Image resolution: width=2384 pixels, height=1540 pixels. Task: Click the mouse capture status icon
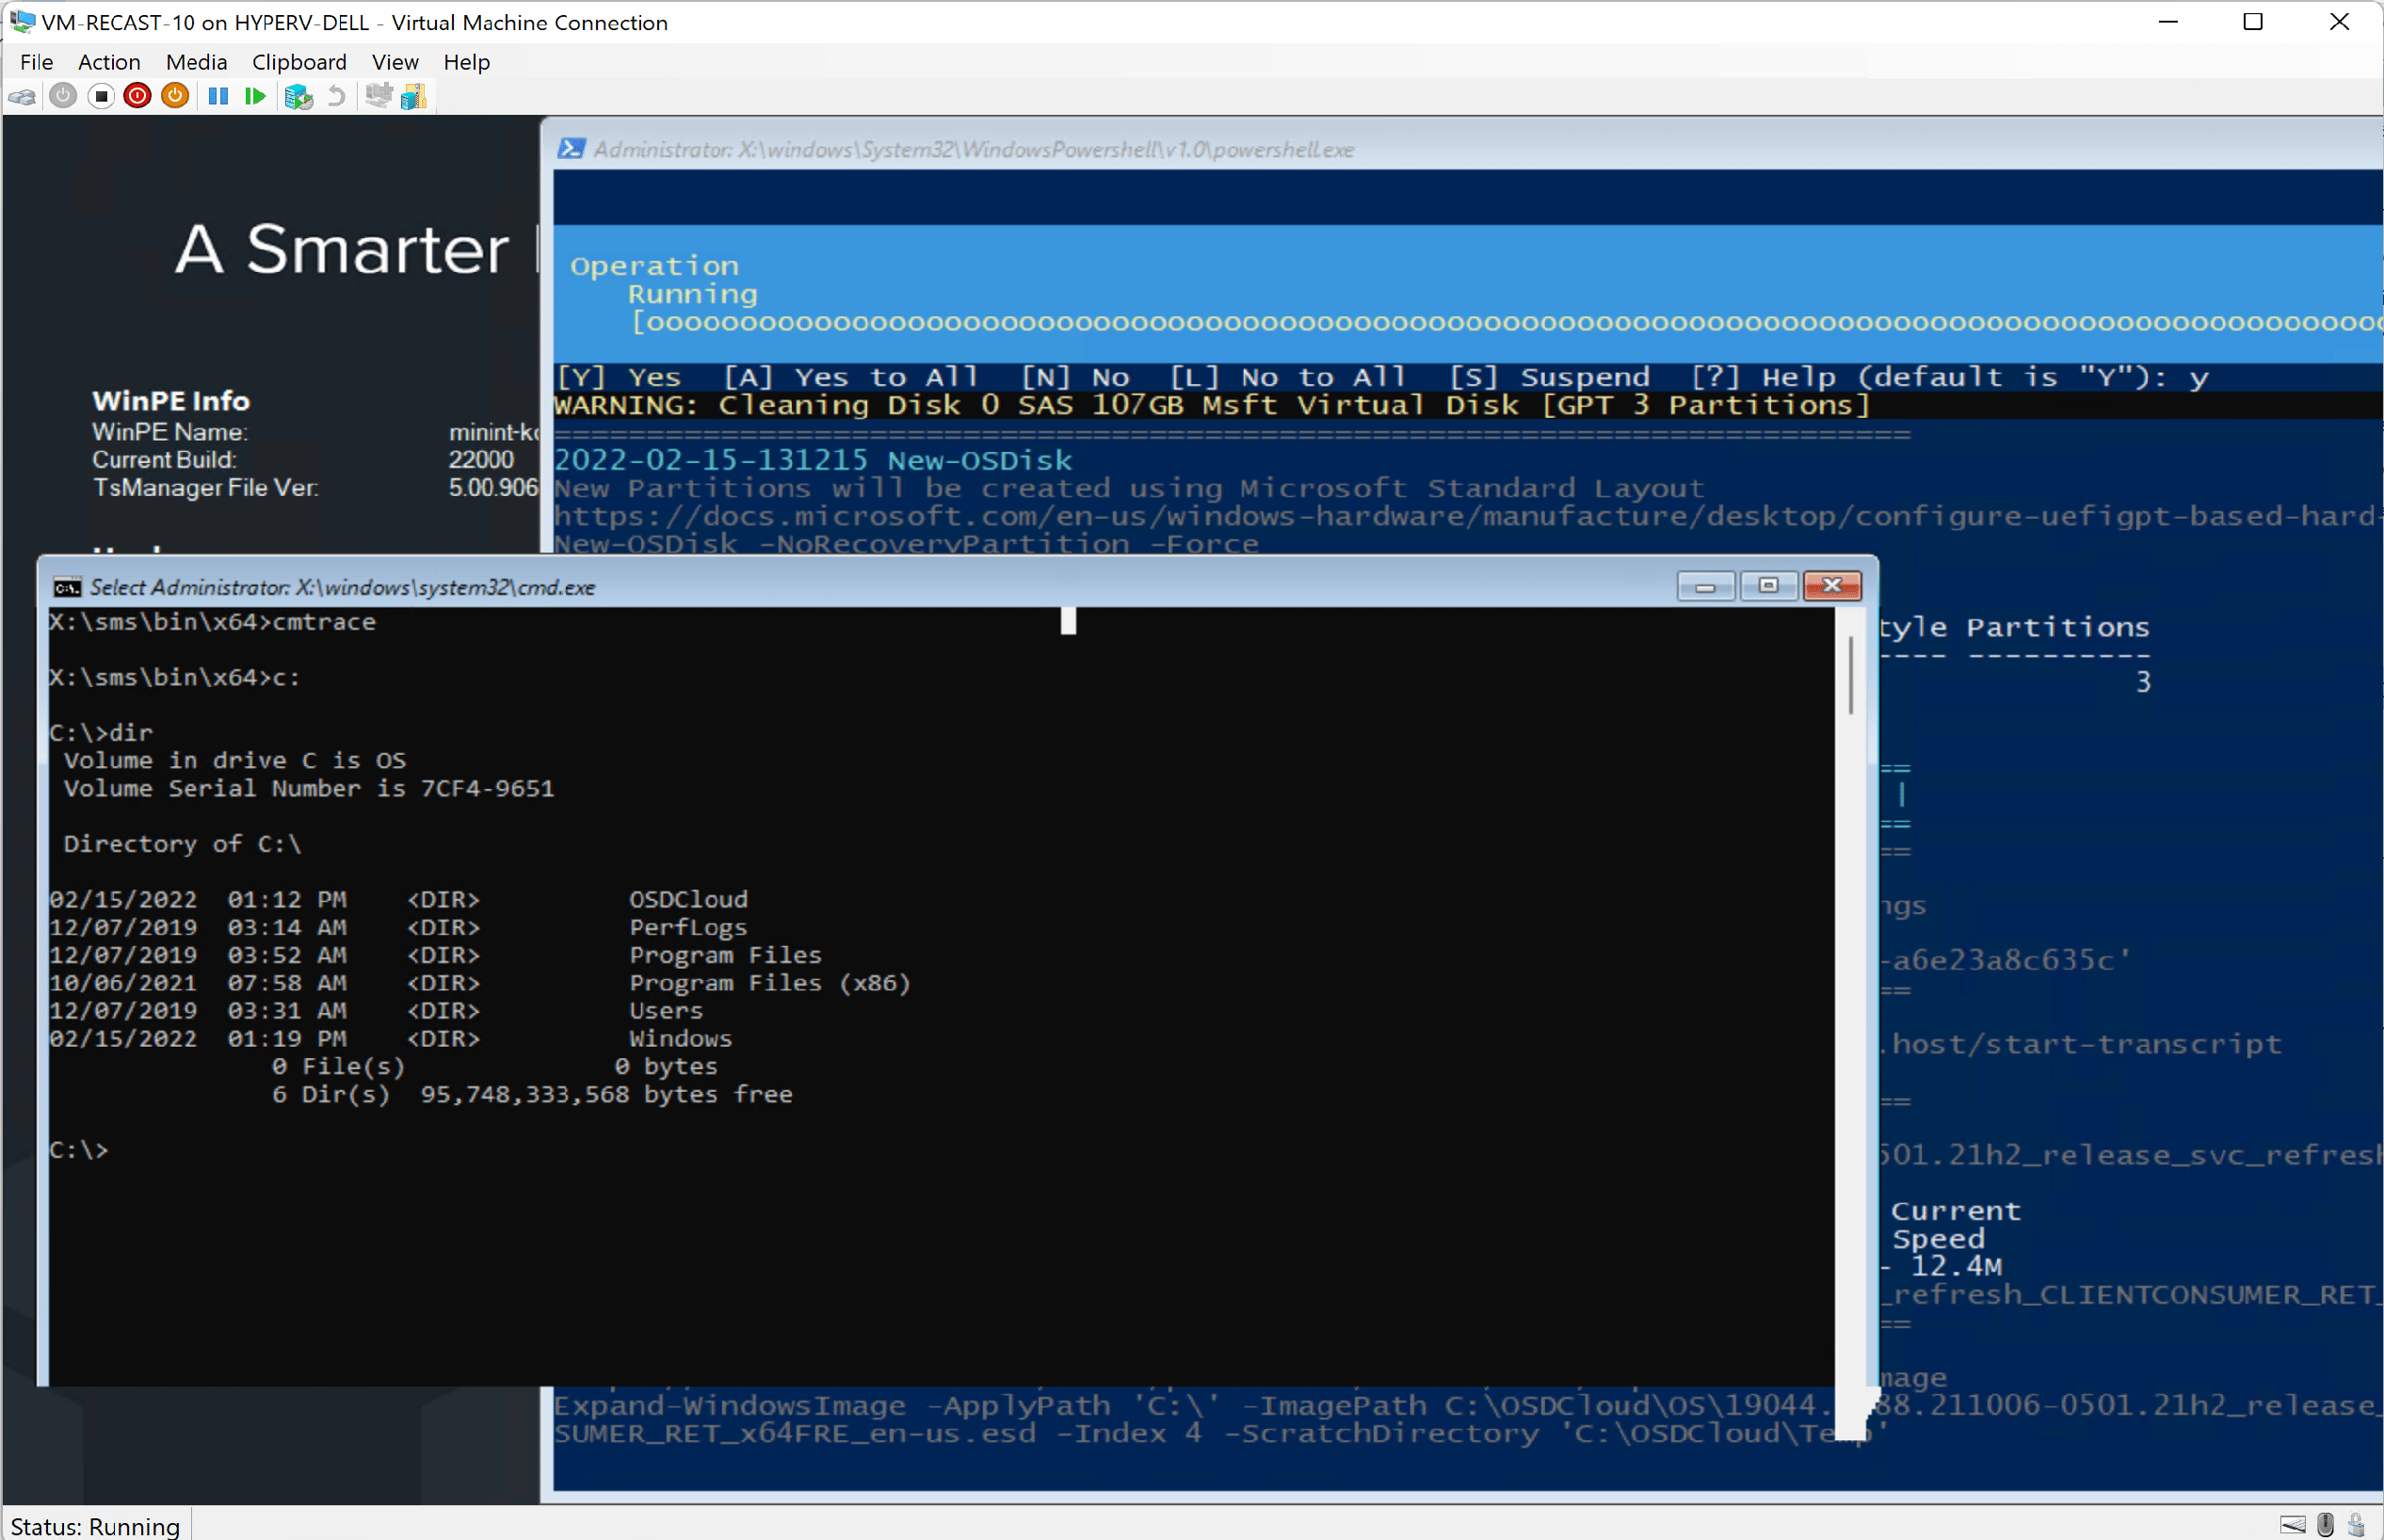pyautogui.click(x=2325, y=1524)
